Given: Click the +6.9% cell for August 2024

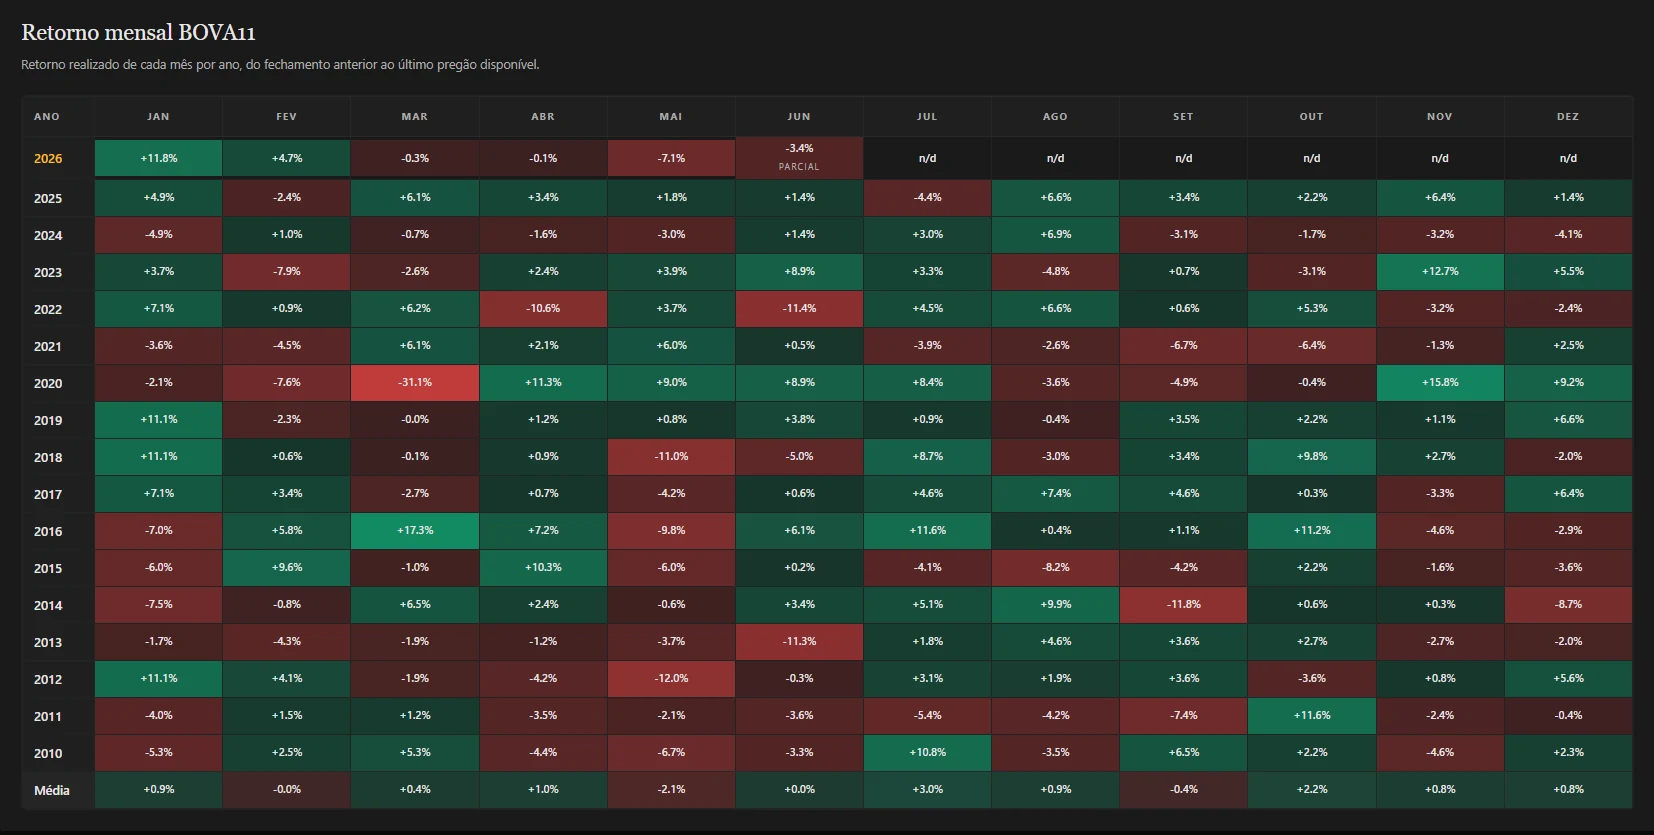Looking at the screenshot, I should click(x=1055, y=234).
